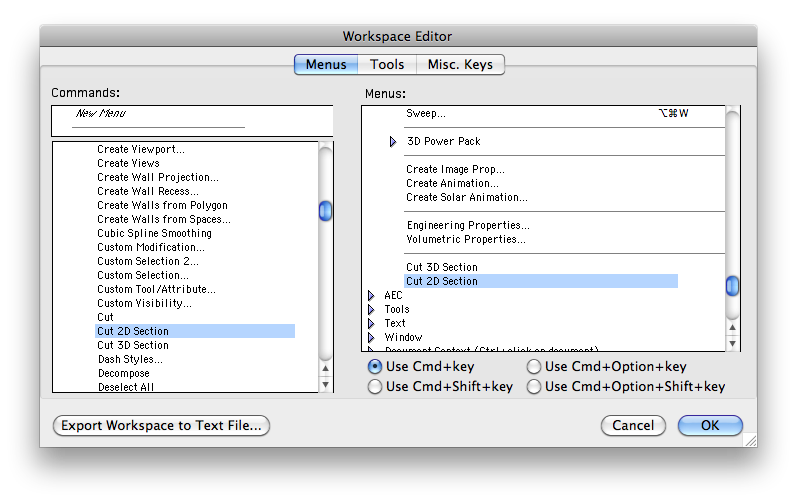The height and width of the screenshot is (502, 797).
Task: Expand the Window menu triangle
Action: pos(371,338)
